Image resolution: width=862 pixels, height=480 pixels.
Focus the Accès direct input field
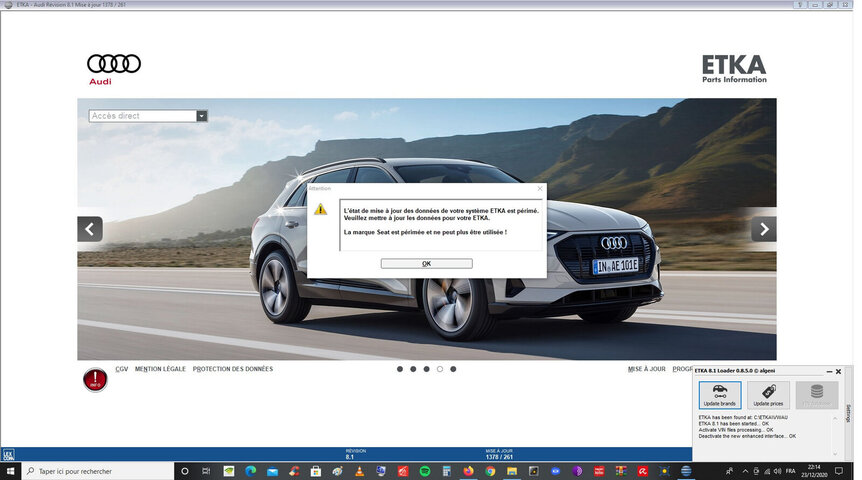point(142,115)
